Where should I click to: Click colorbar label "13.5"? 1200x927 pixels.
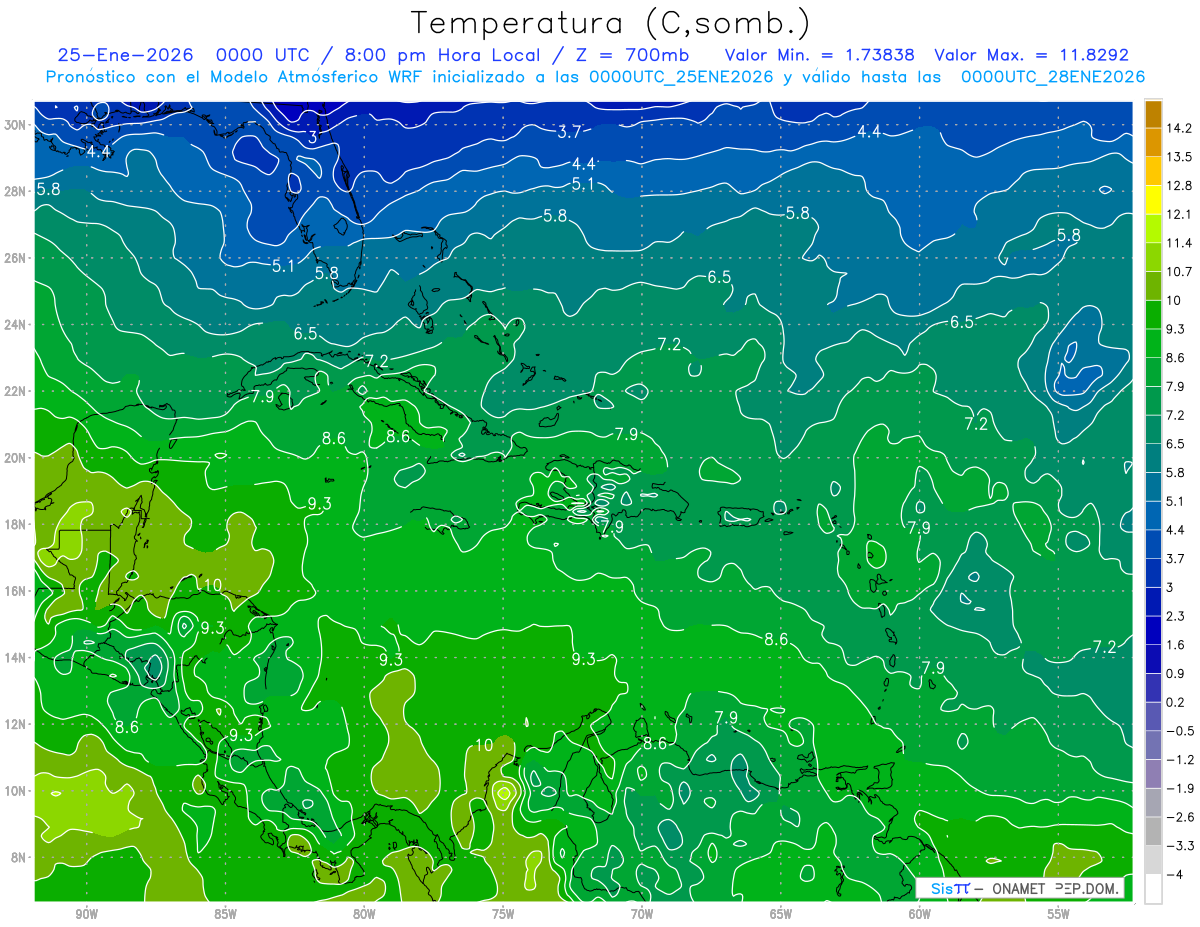[1178, 157]
